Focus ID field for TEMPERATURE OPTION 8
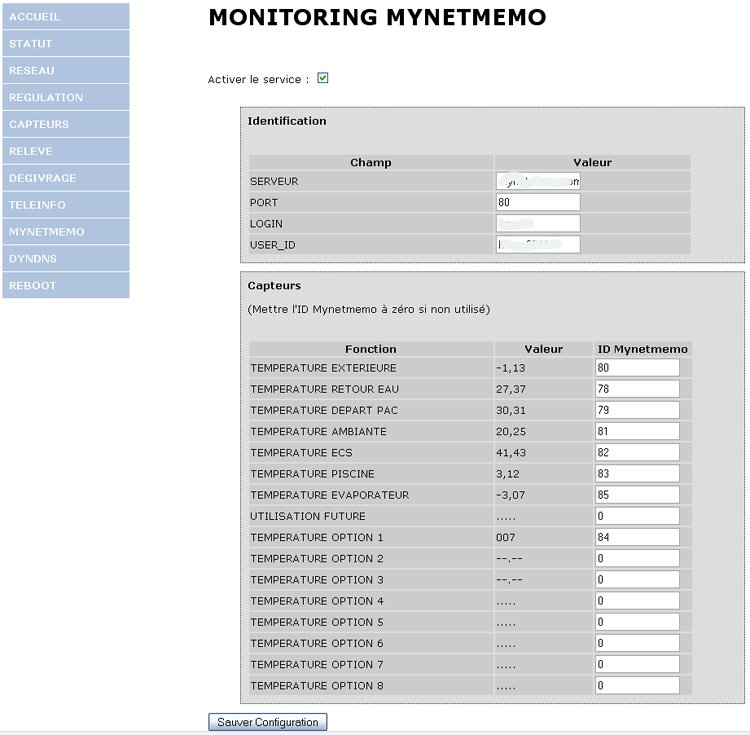This screenshot has width=750, height=735. coord(637,685)
